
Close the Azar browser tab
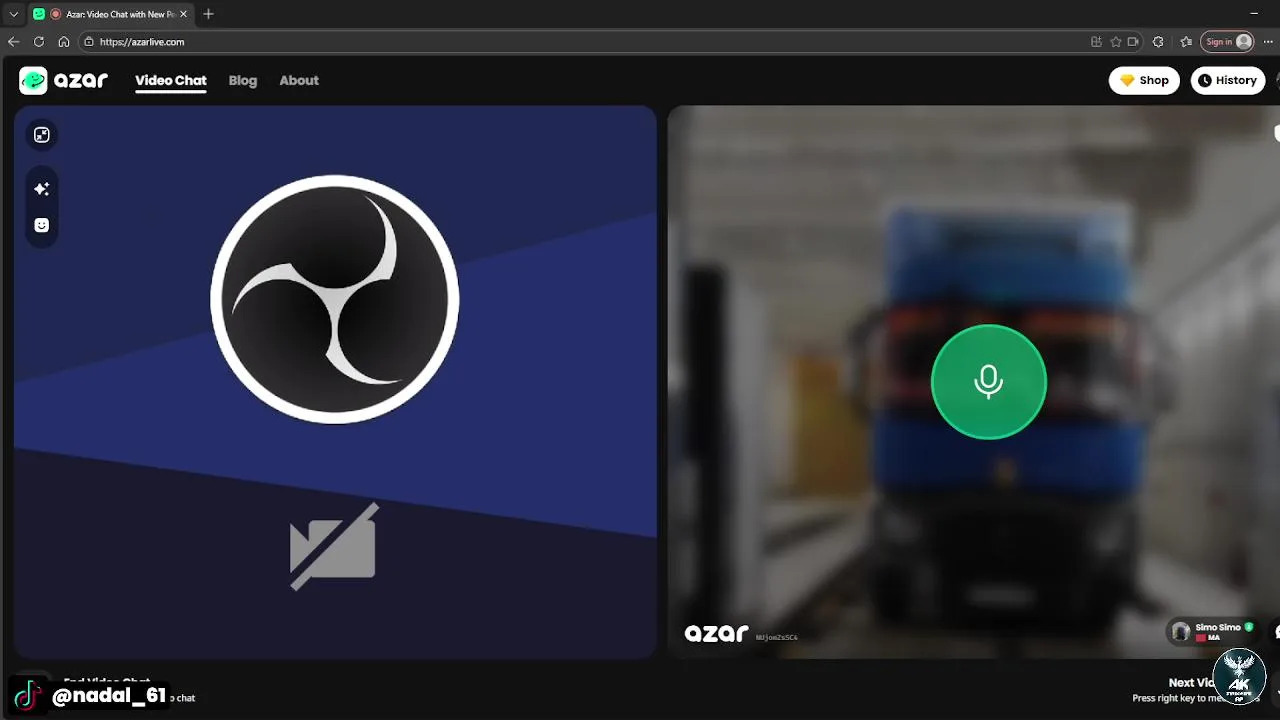click(183, 14)
